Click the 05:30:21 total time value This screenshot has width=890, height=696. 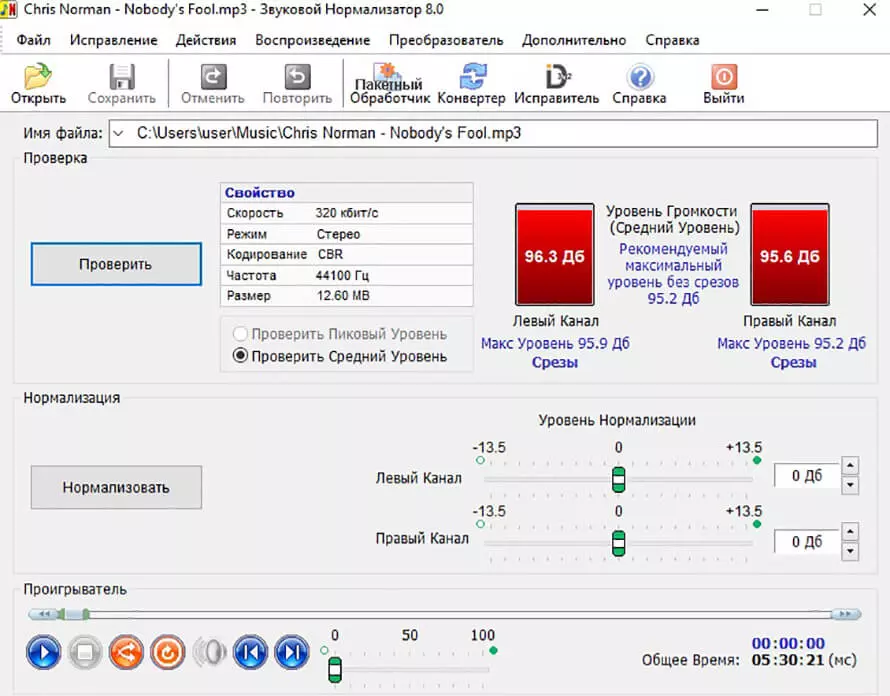[788, 660]
